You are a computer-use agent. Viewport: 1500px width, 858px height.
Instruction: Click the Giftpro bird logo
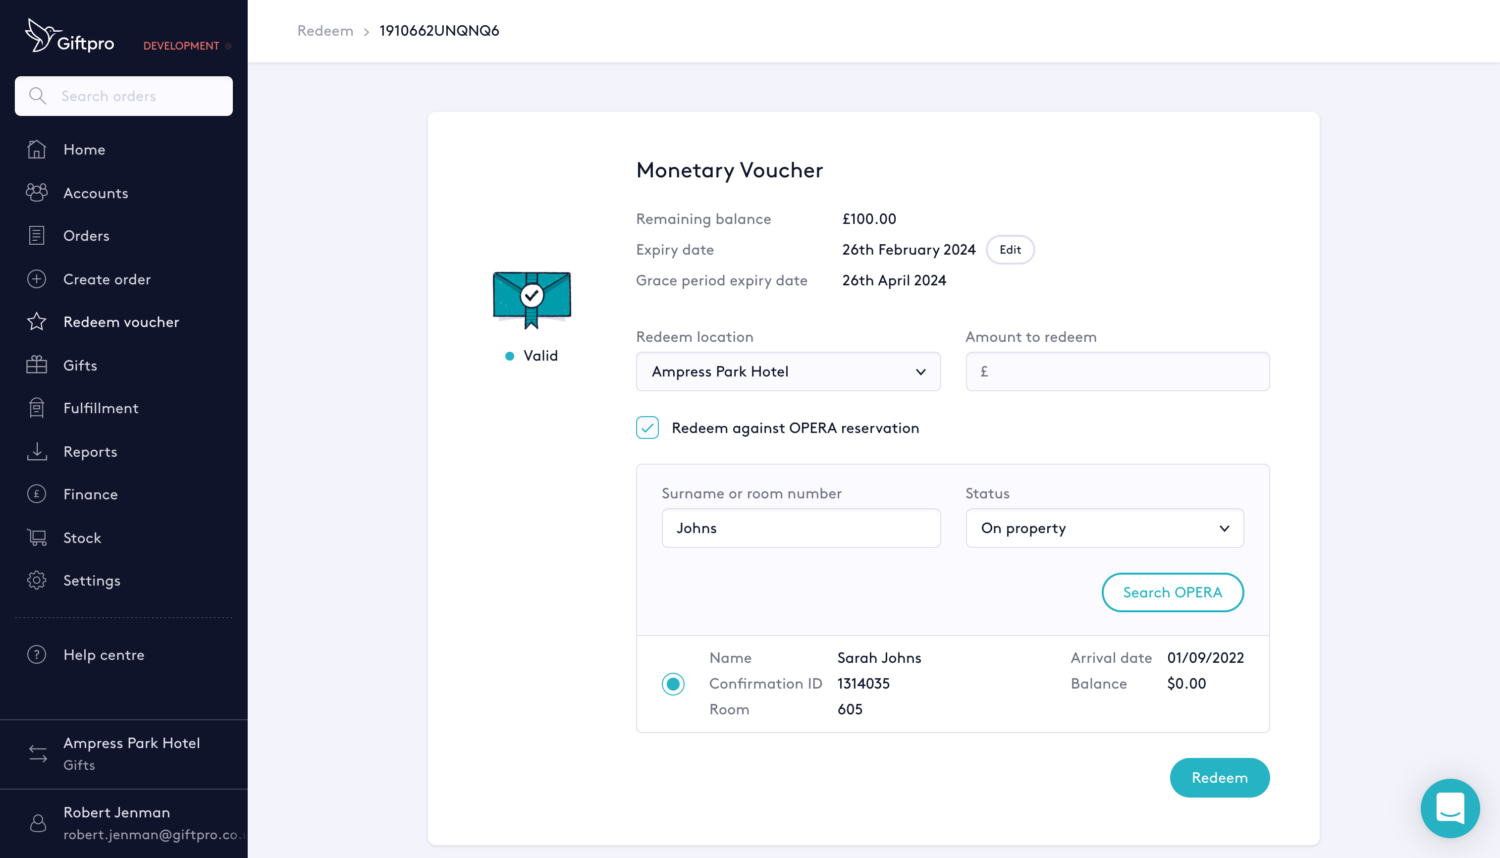coord(40,35)
